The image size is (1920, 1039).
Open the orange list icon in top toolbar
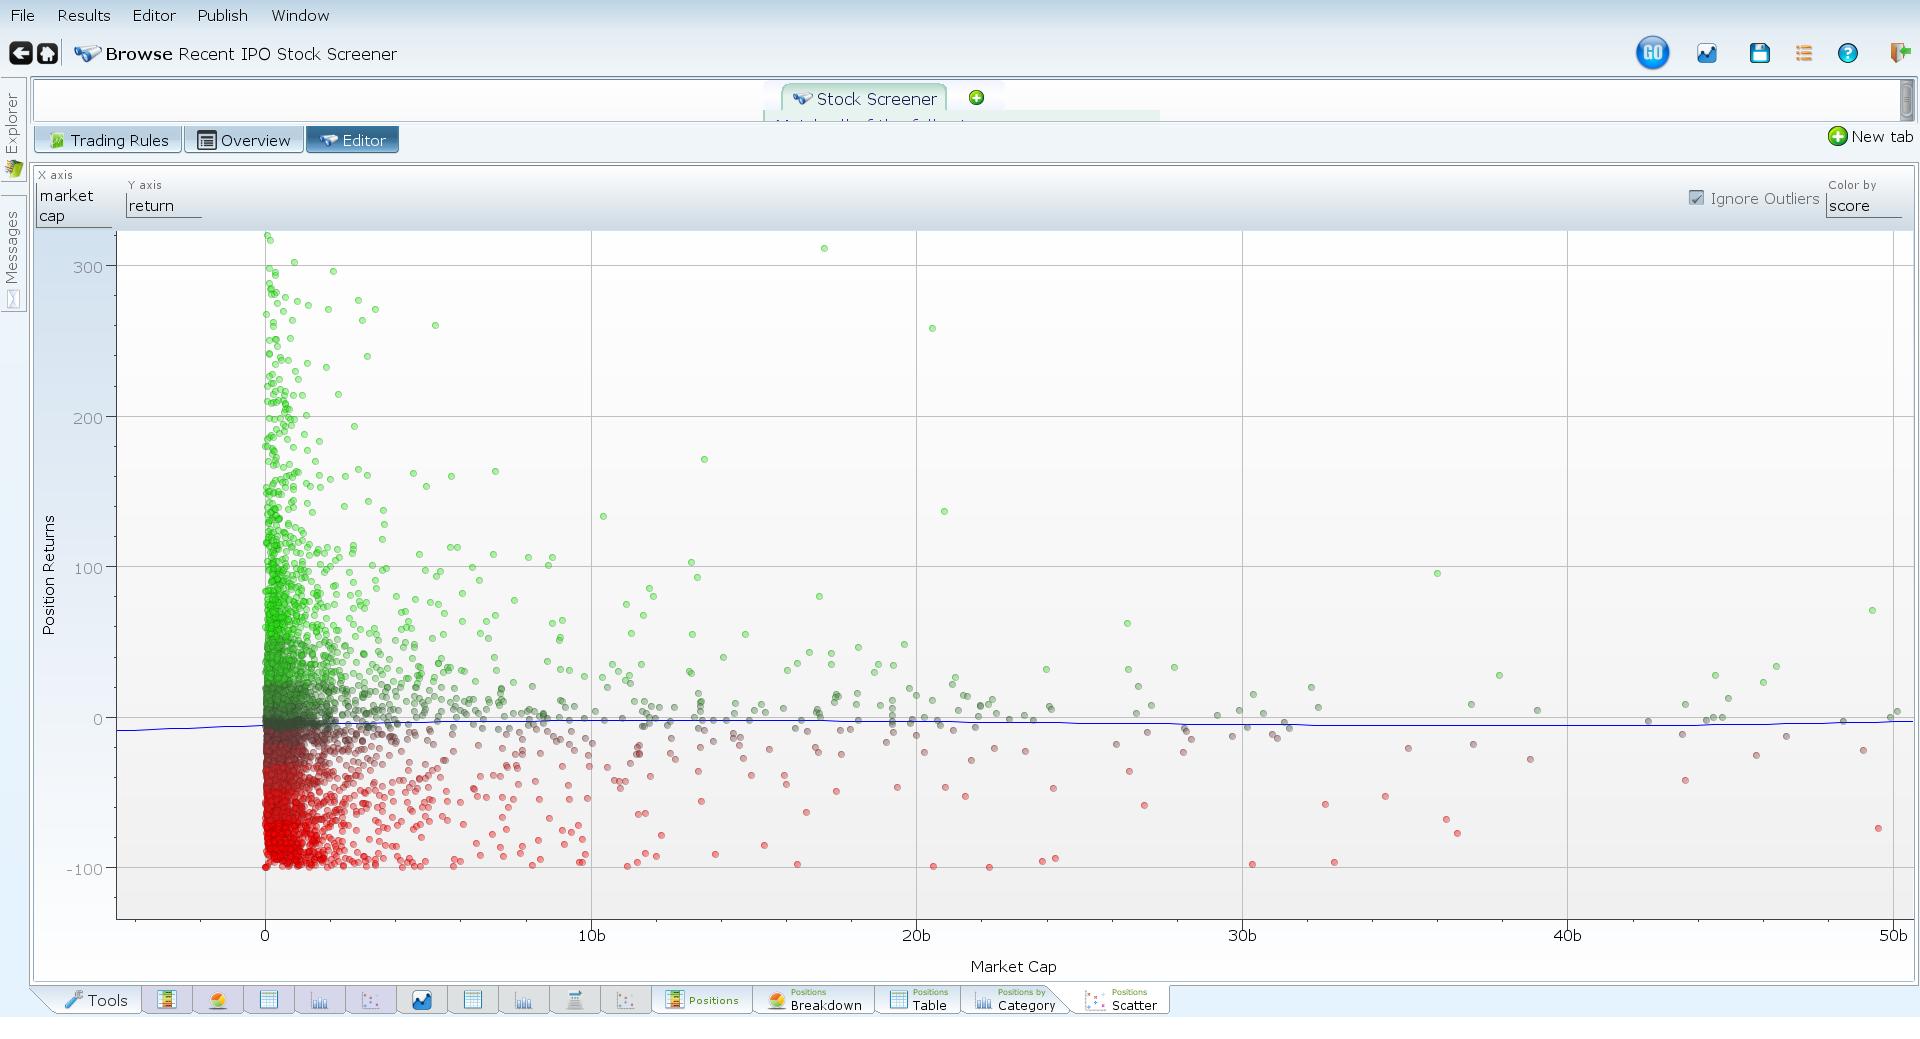click(1804, 53)
